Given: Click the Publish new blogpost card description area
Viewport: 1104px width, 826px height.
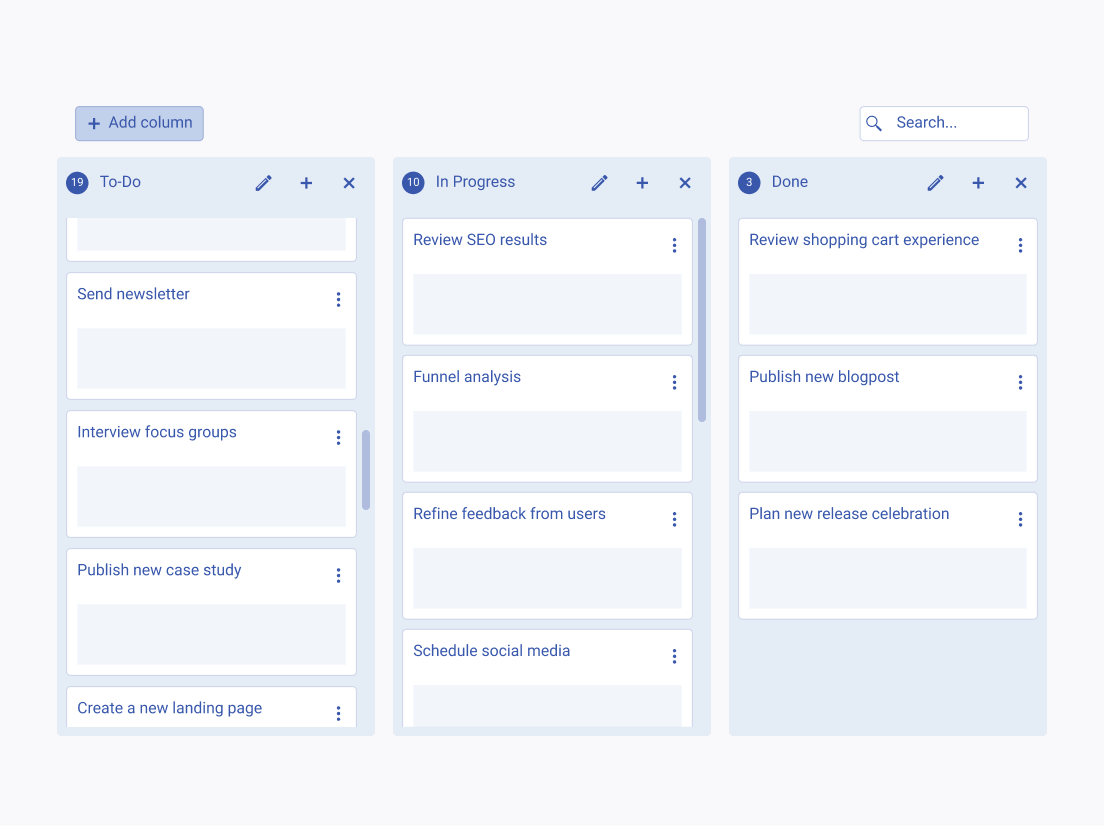Looking at the screenshot, I should pos(888,442).
